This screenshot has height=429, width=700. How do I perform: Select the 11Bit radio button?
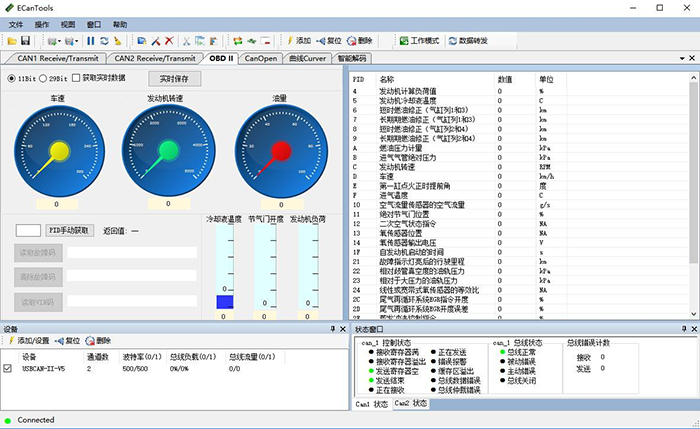tap(12, 78)
